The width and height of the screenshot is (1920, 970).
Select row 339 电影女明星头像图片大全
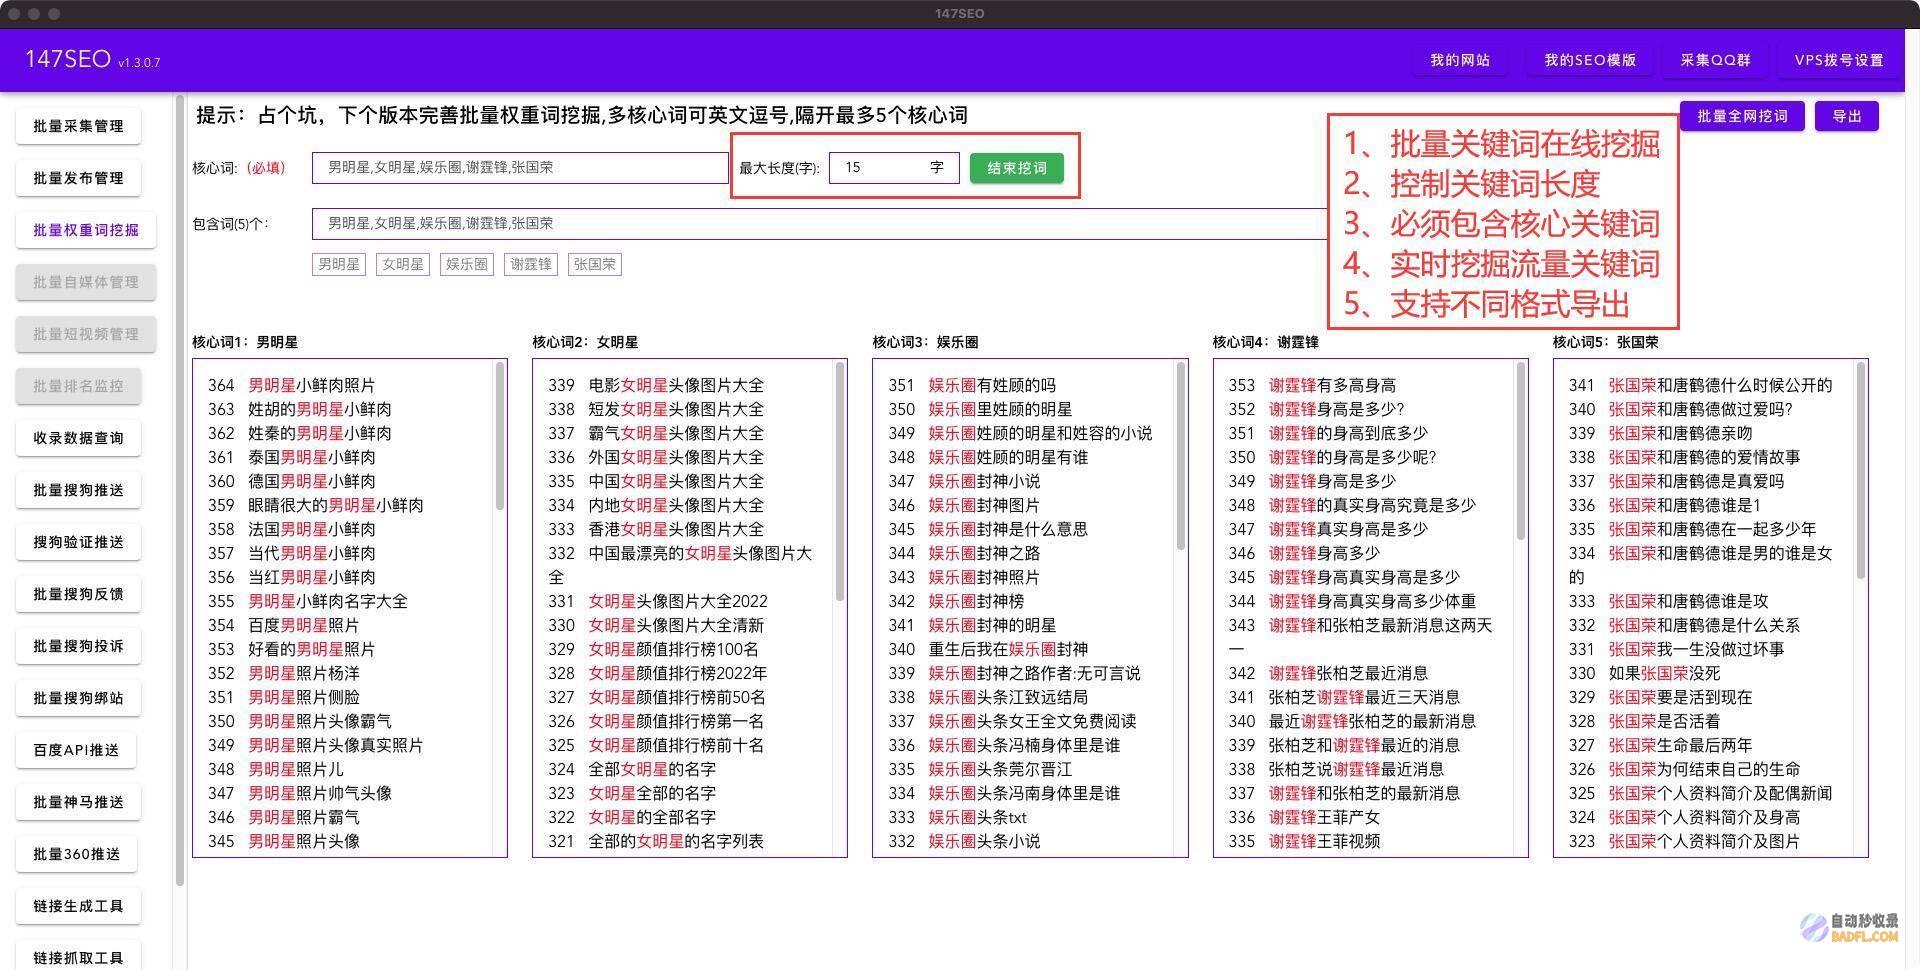click(656, 385)
